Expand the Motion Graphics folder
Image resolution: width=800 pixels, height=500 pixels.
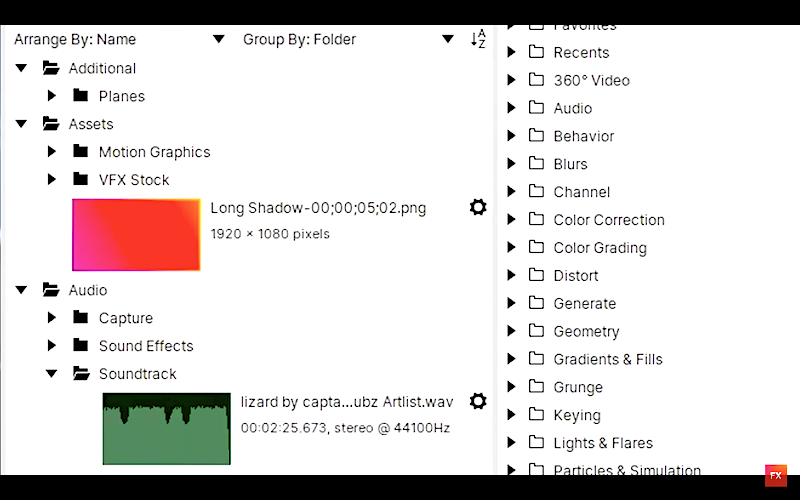52,152
